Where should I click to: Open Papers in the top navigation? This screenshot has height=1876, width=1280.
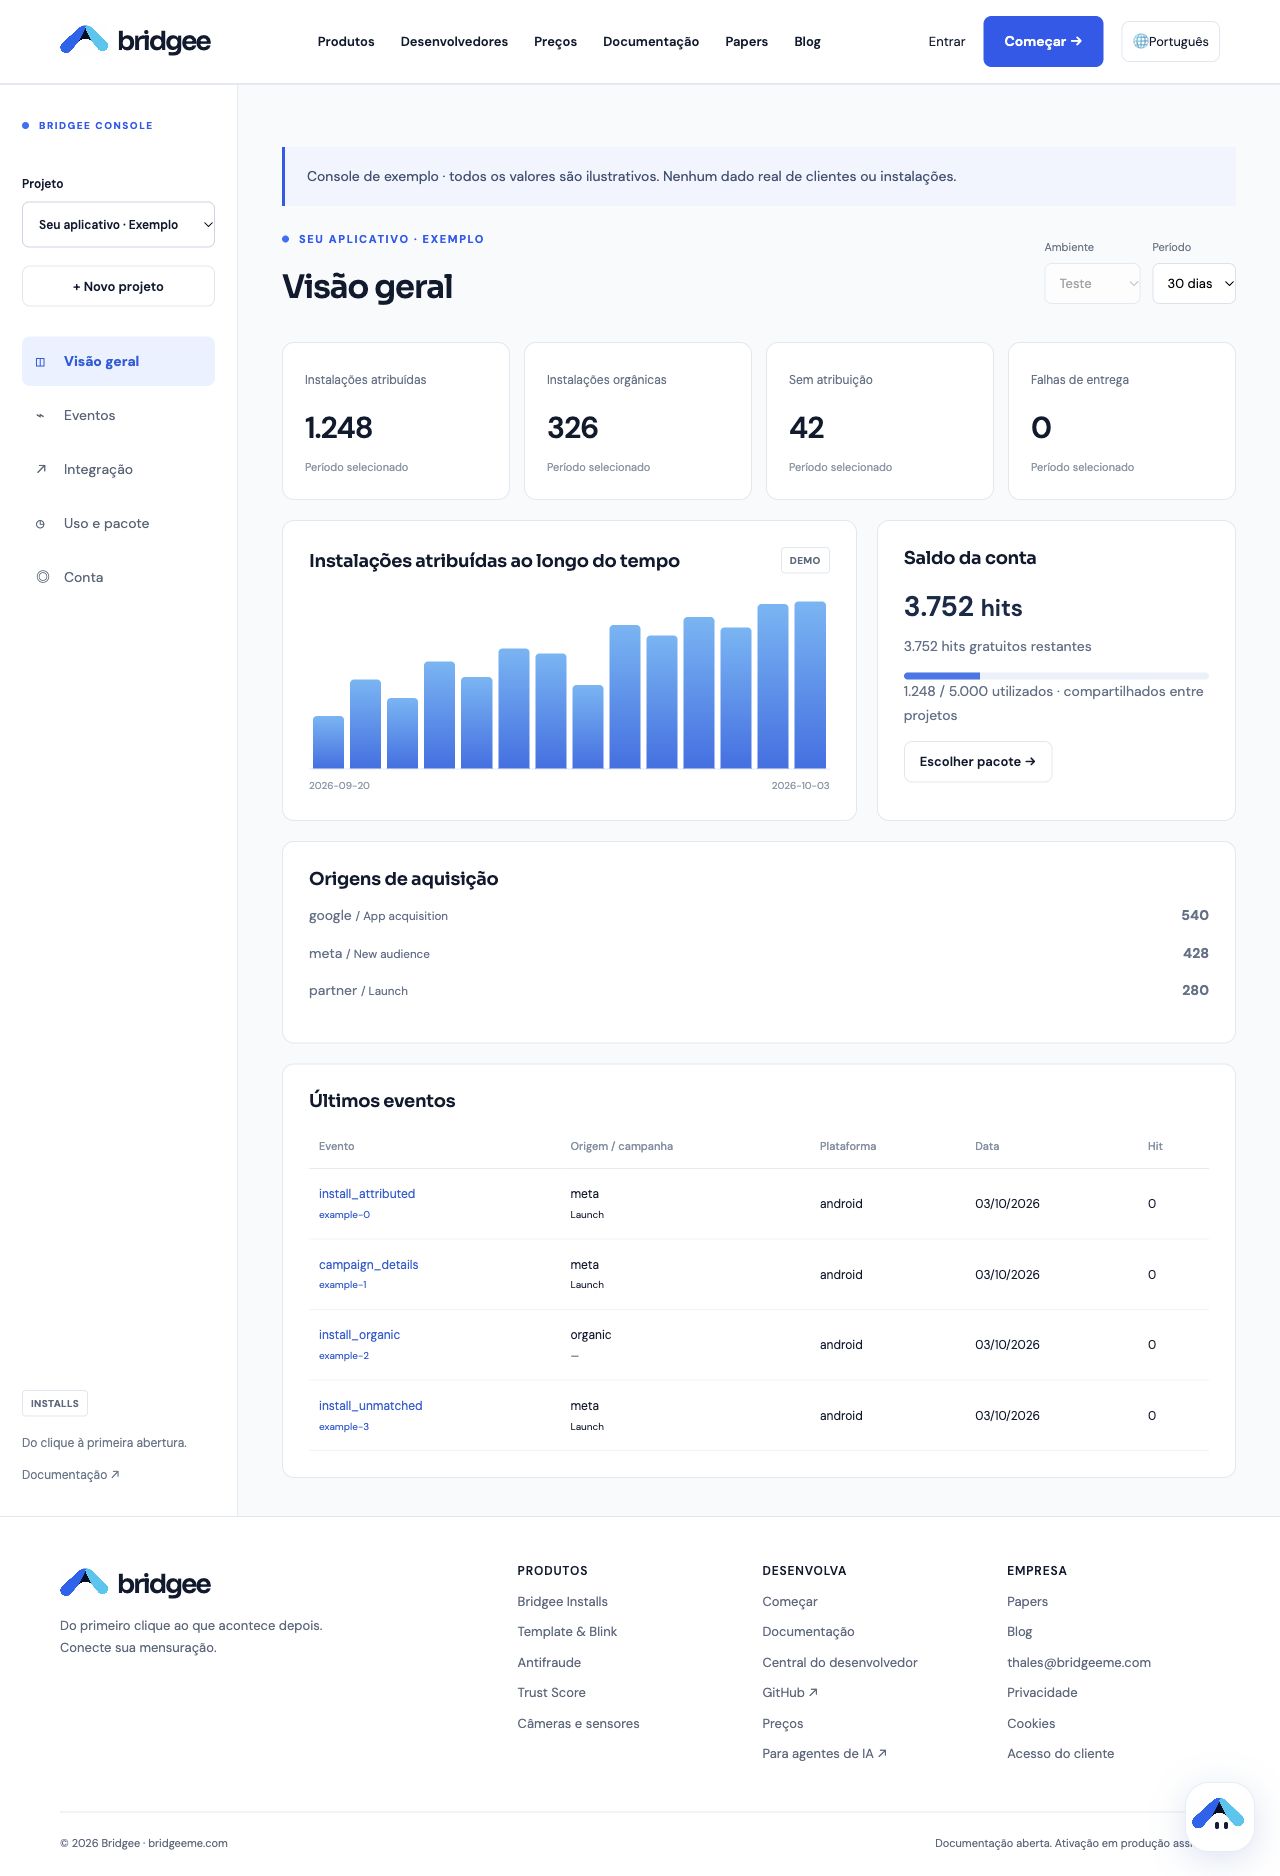pyautogui.click(x=746, y=41)
